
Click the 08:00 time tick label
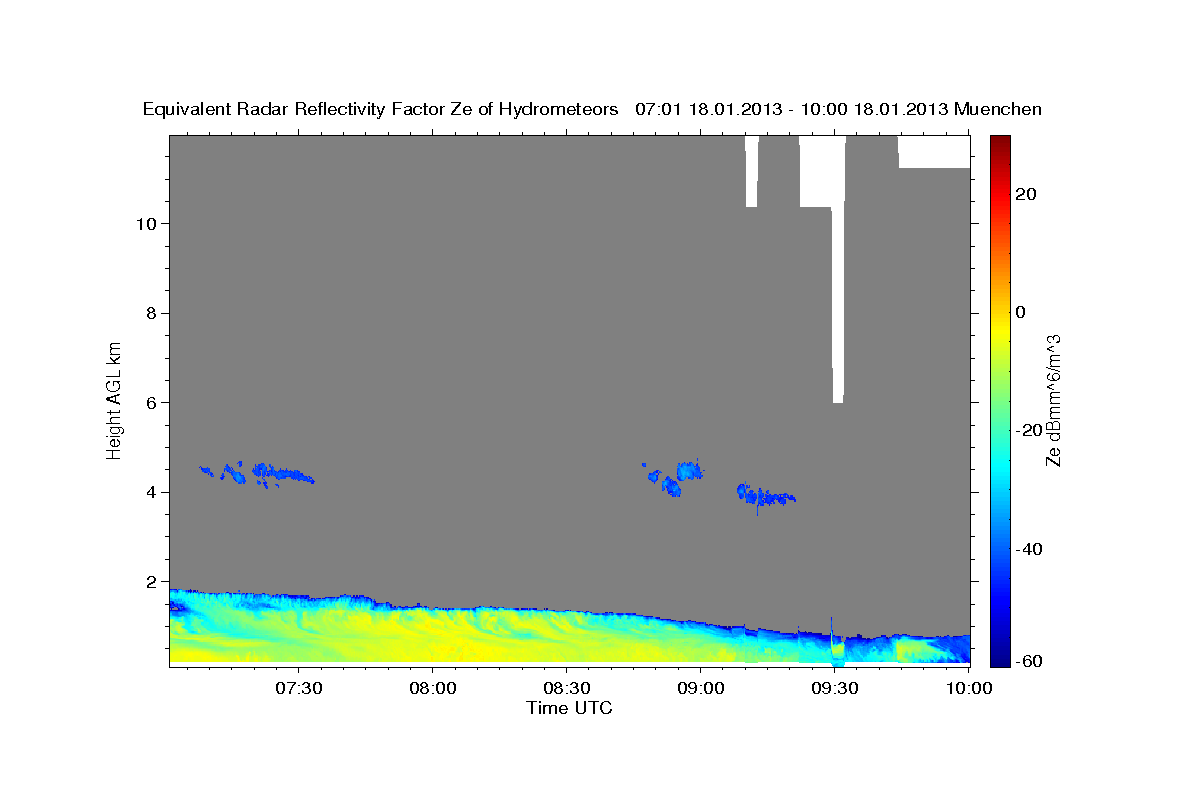coord(433,688)
